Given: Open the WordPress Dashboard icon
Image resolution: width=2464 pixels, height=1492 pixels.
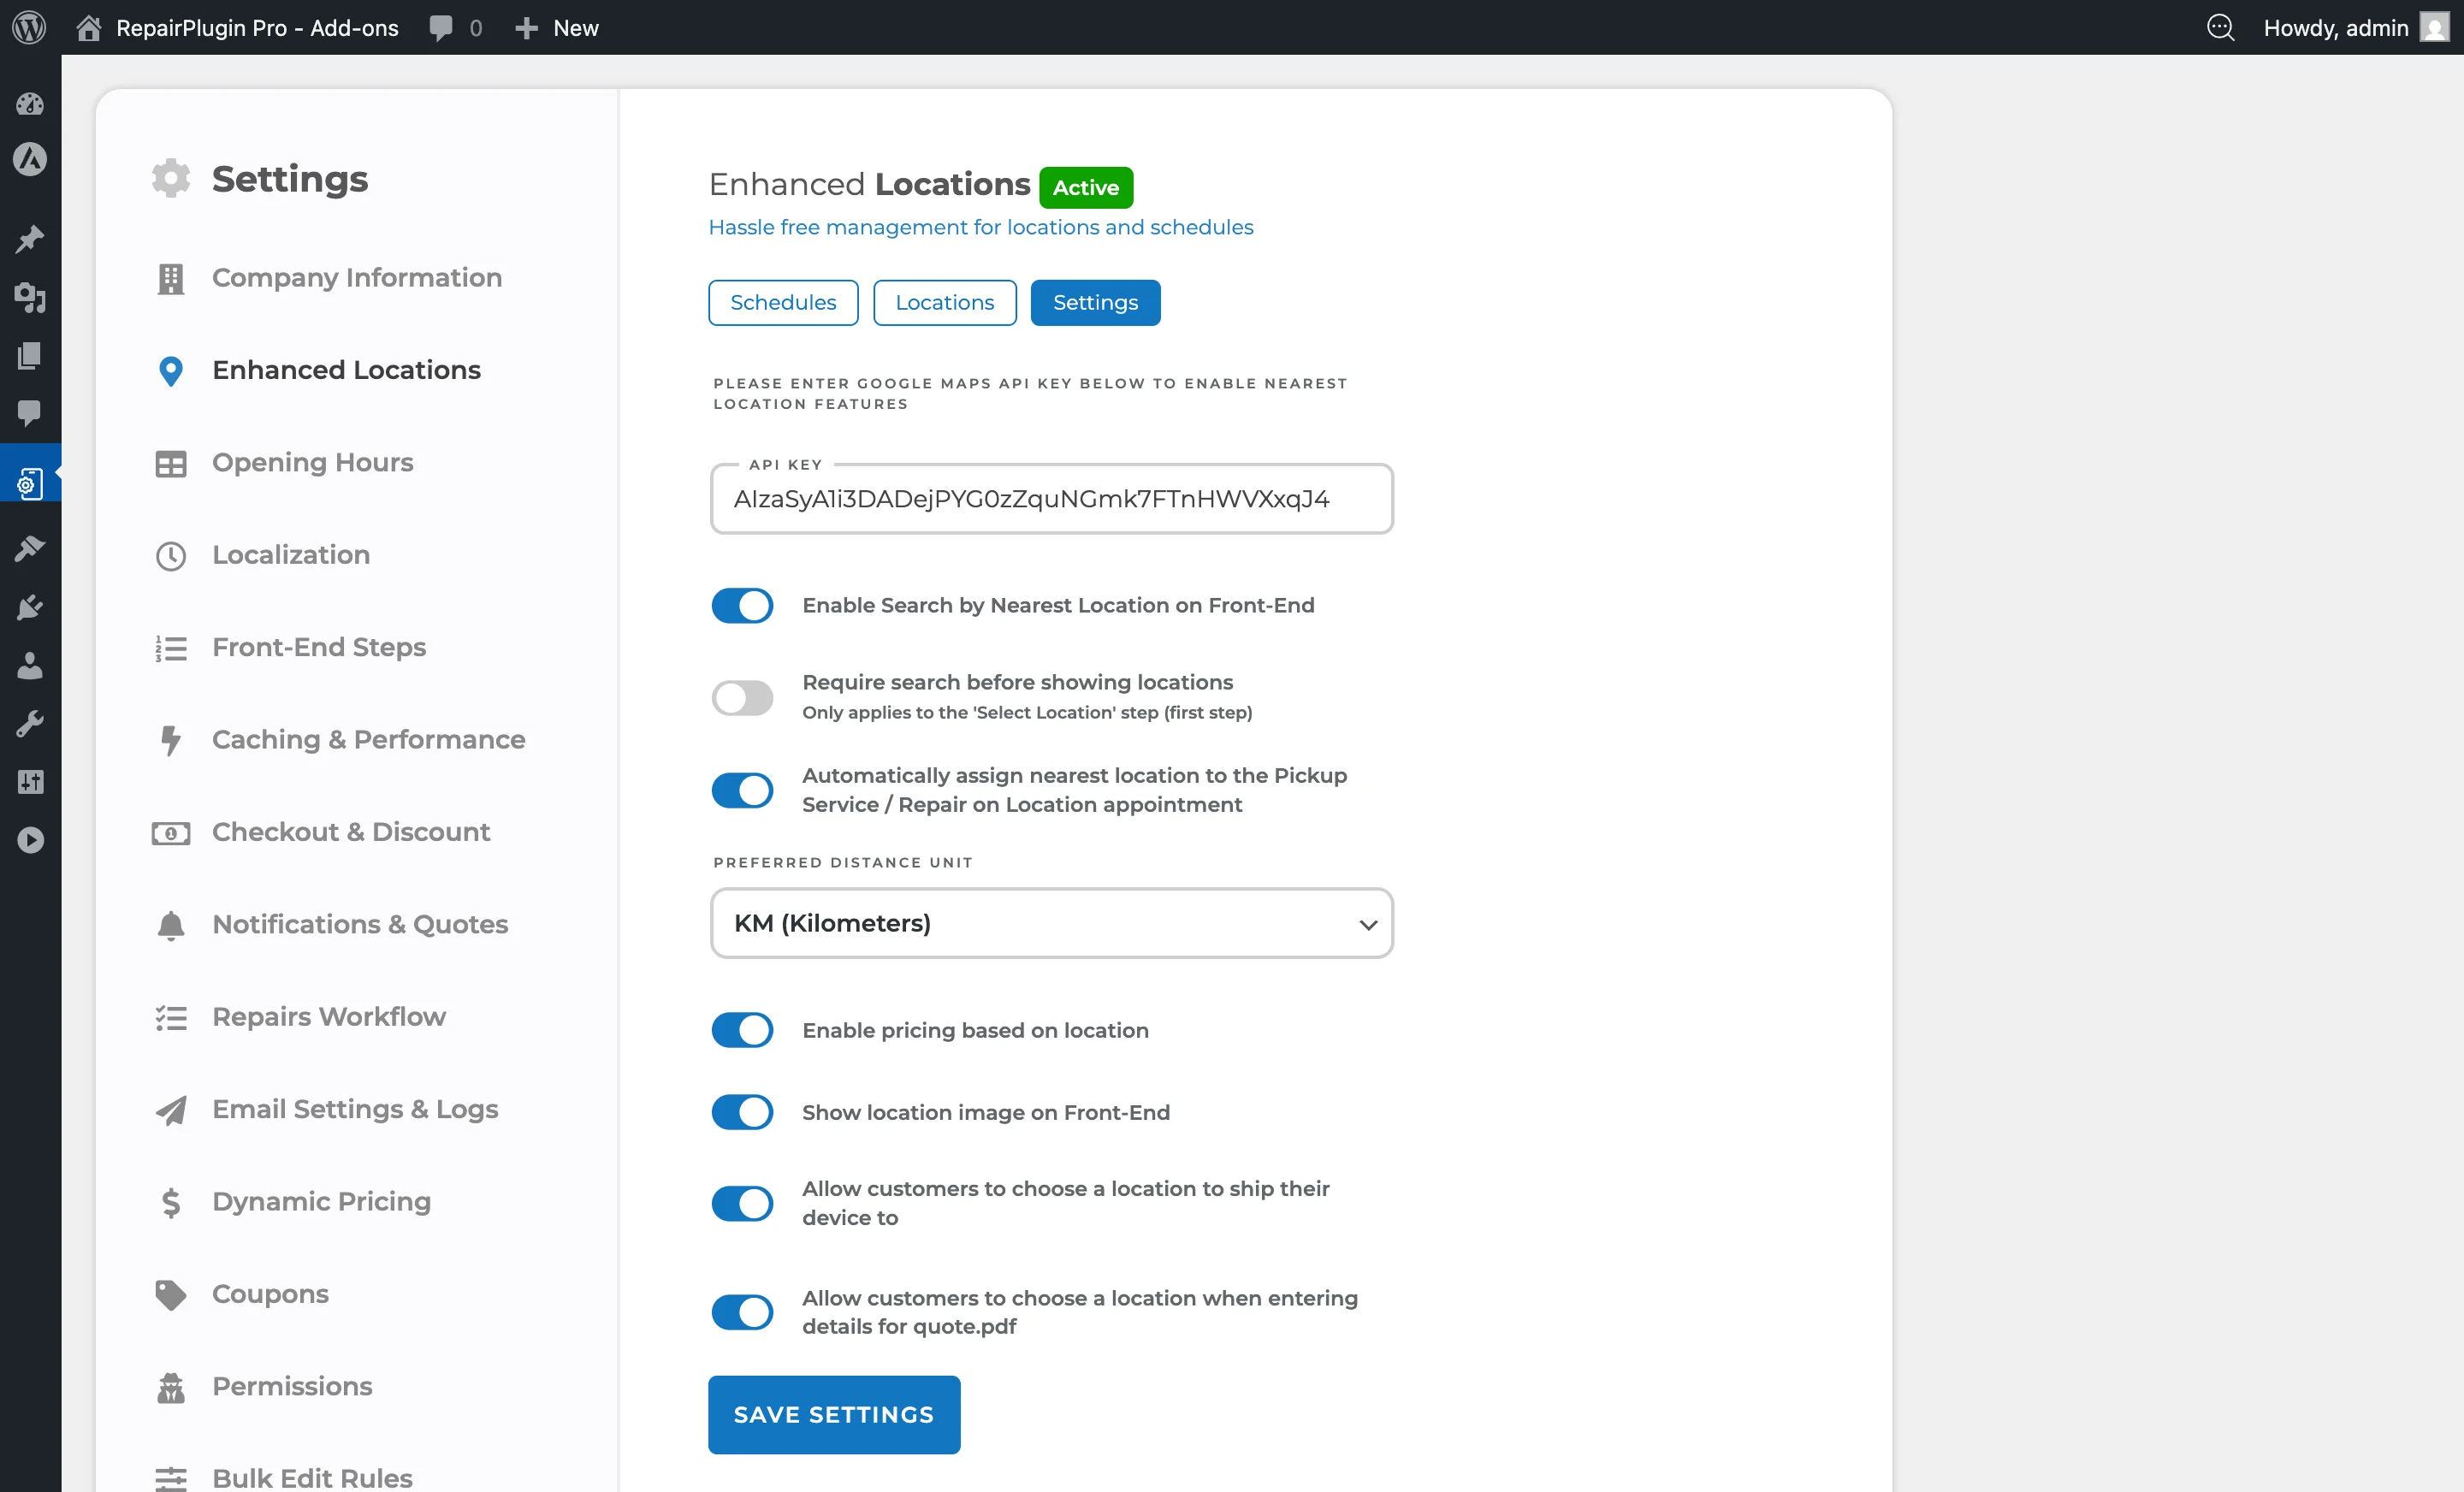Looking at the screenshot, I should [30, 104].
